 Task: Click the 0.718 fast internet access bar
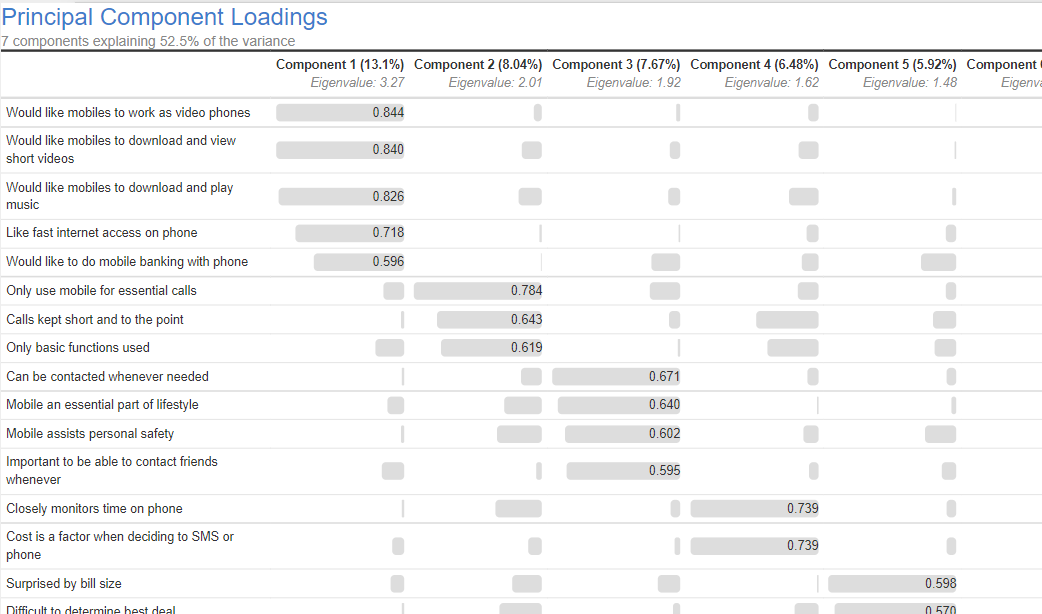[348, 232]
